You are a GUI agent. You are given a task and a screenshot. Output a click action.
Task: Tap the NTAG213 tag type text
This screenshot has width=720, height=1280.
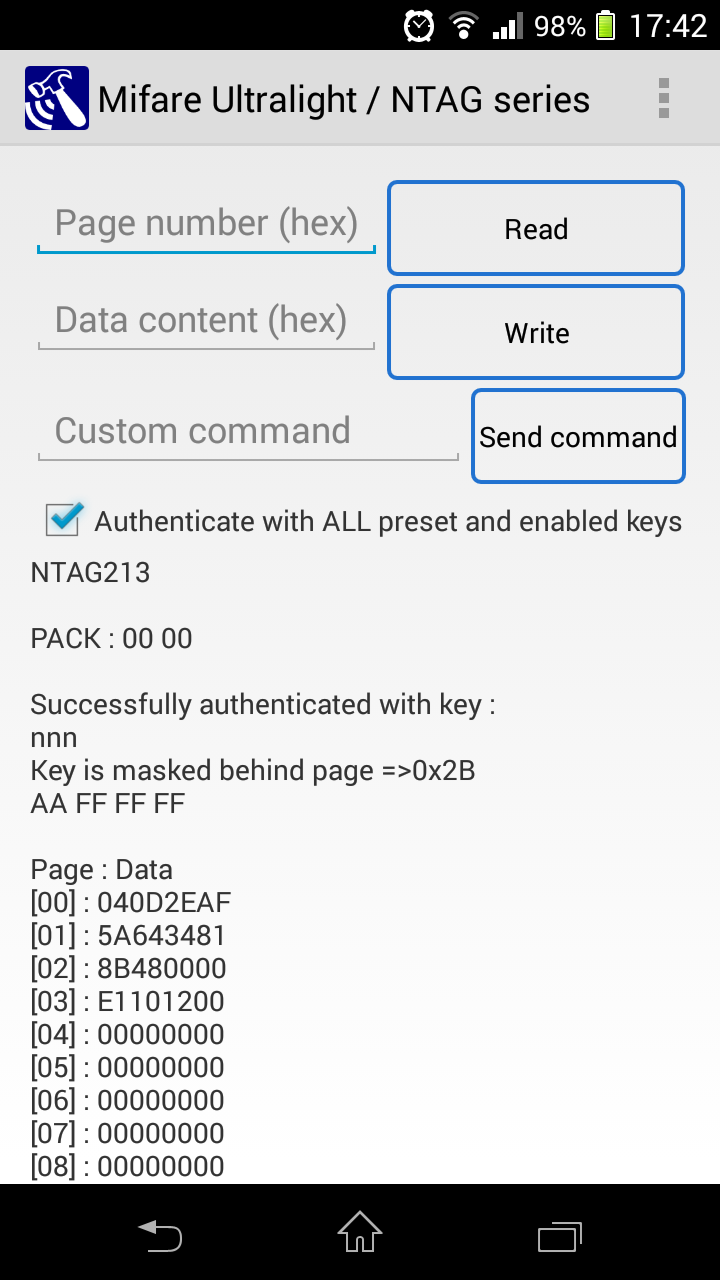tap(91, 573)
